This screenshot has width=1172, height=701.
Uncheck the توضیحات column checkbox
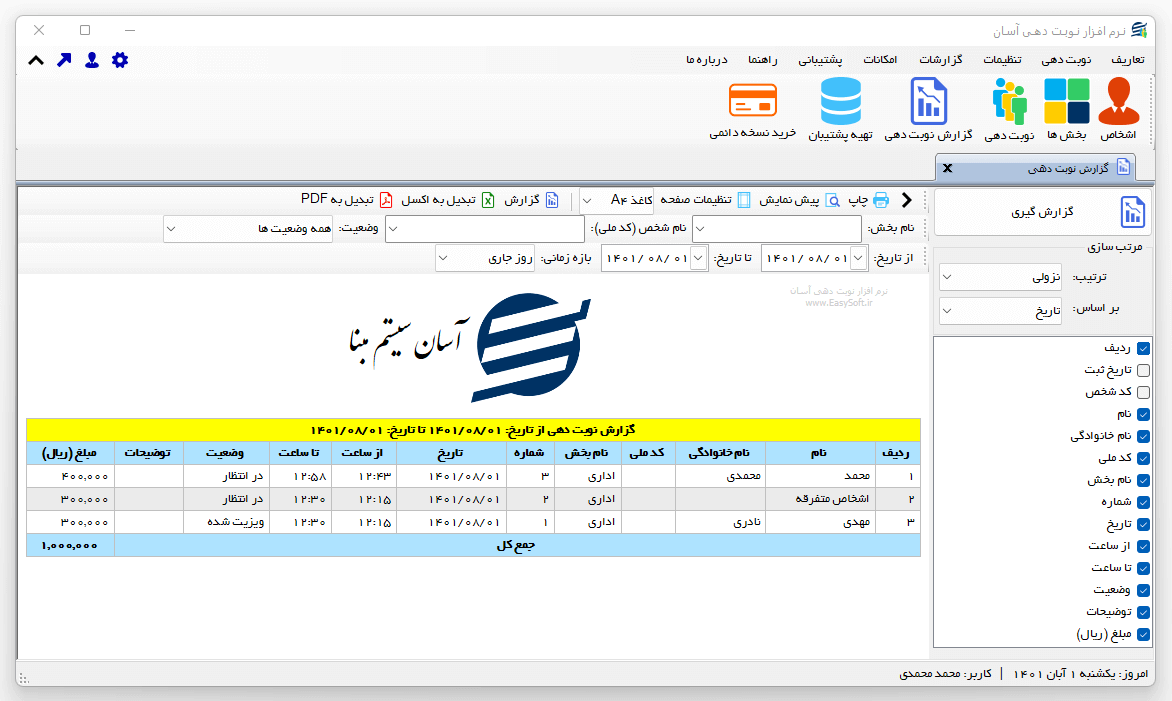pos(1143,612)
